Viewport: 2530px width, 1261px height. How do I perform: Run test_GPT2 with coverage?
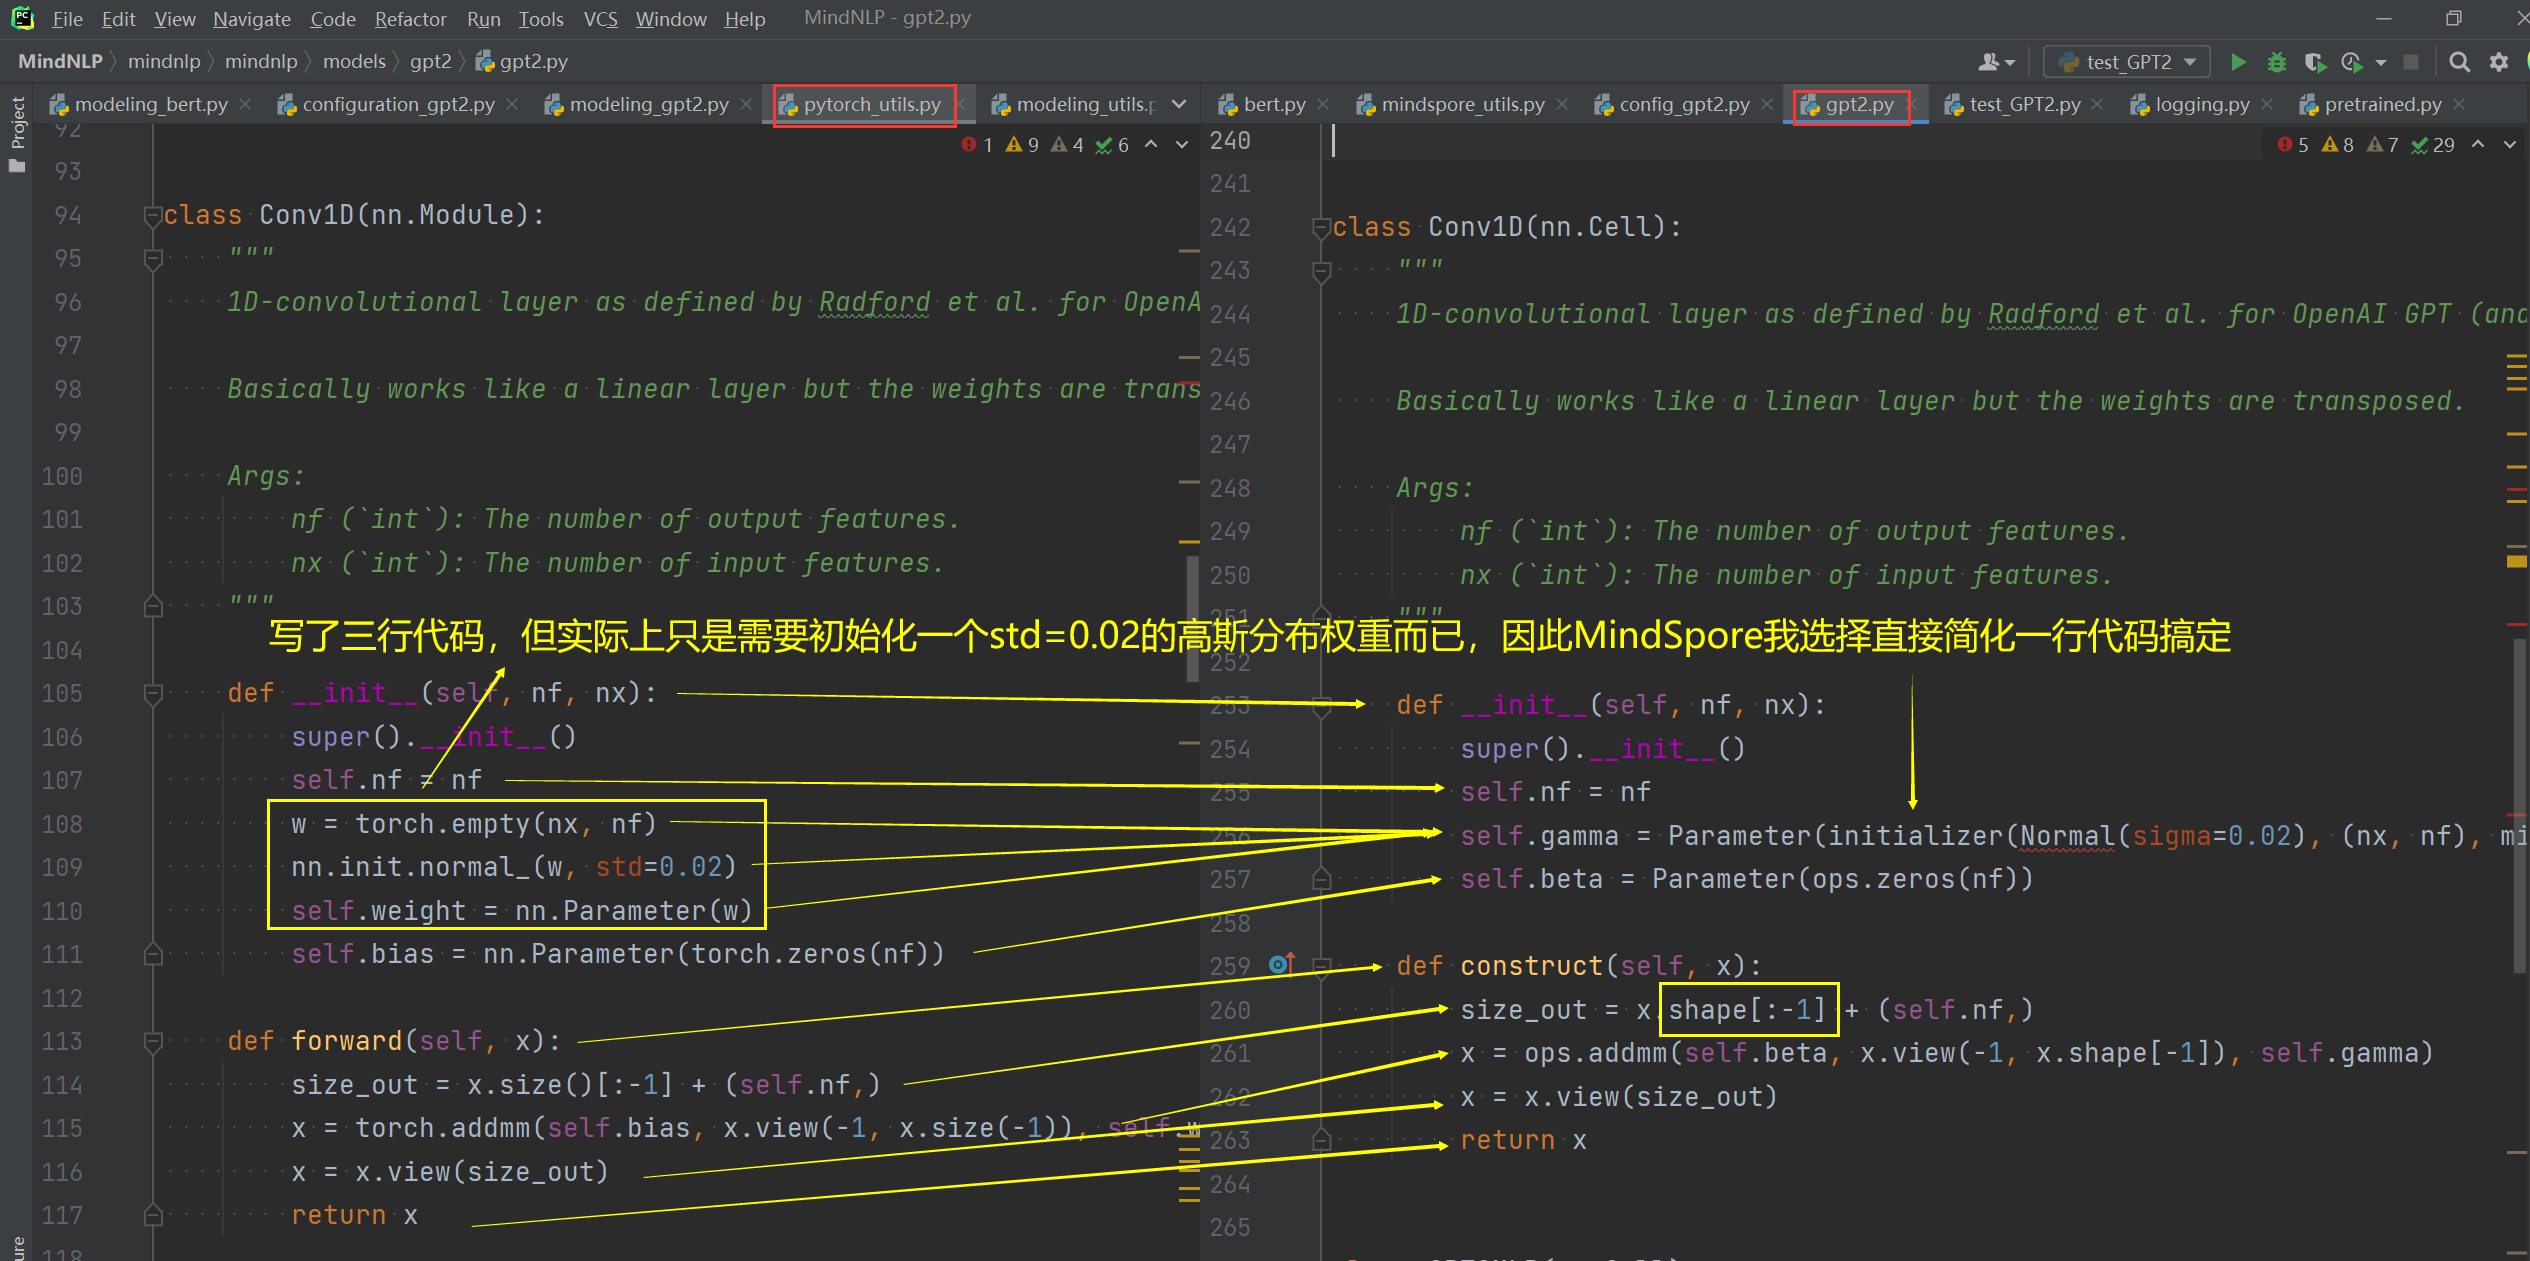coord(2314,62)
